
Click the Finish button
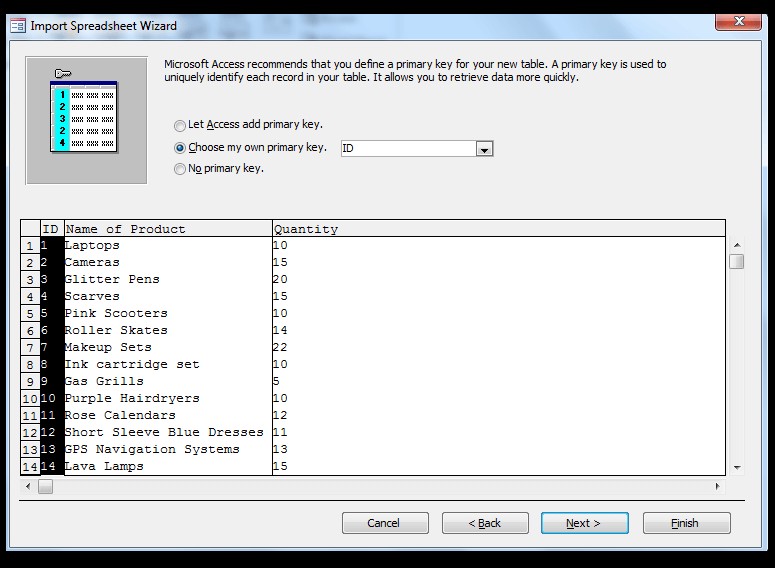coord(687,523)
